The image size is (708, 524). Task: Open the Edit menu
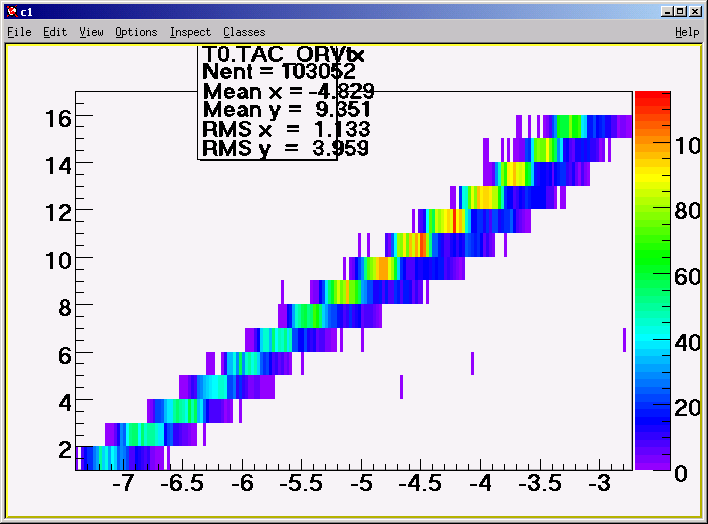click(55, 32)
